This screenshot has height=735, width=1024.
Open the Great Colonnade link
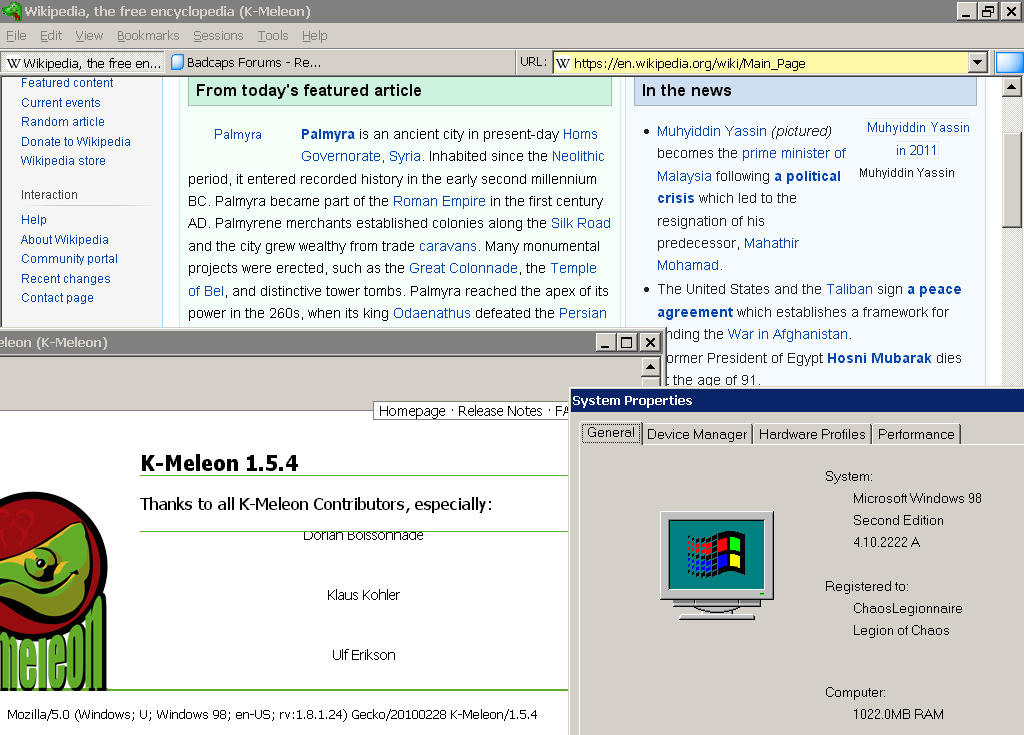[x=463, y=269]
